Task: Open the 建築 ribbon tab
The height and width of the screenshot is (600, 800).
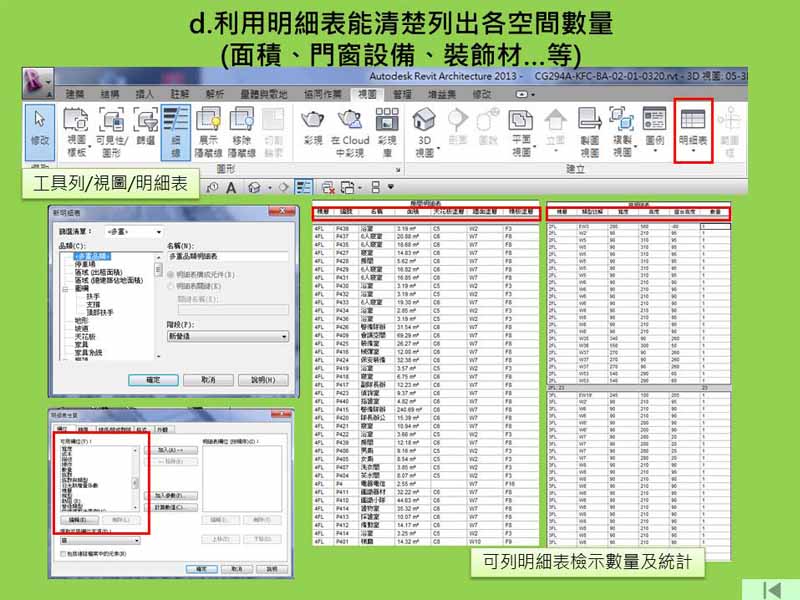Action: (75, 94)
